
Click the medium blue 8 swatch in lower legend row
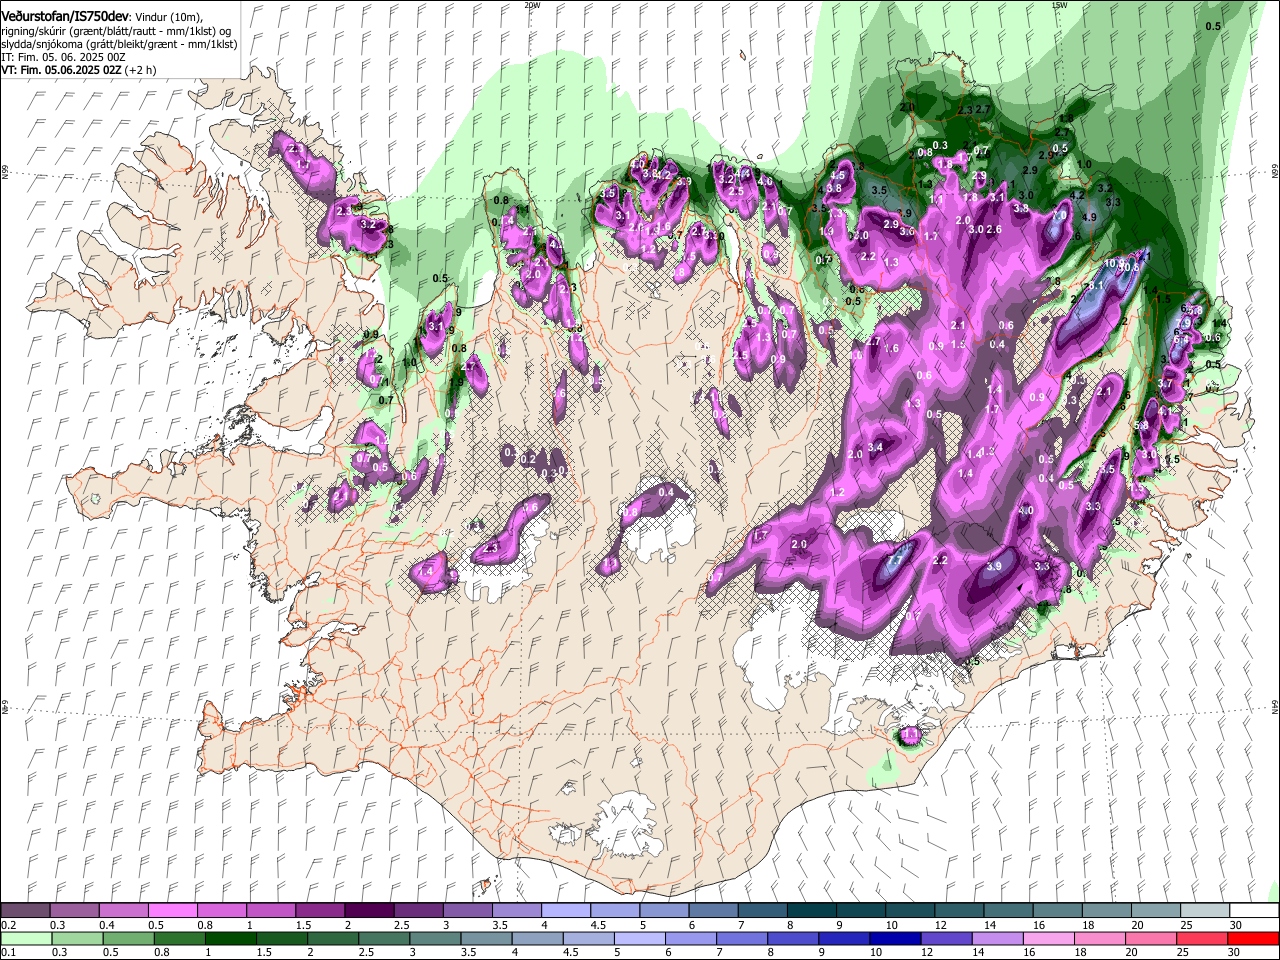point(793,939)
